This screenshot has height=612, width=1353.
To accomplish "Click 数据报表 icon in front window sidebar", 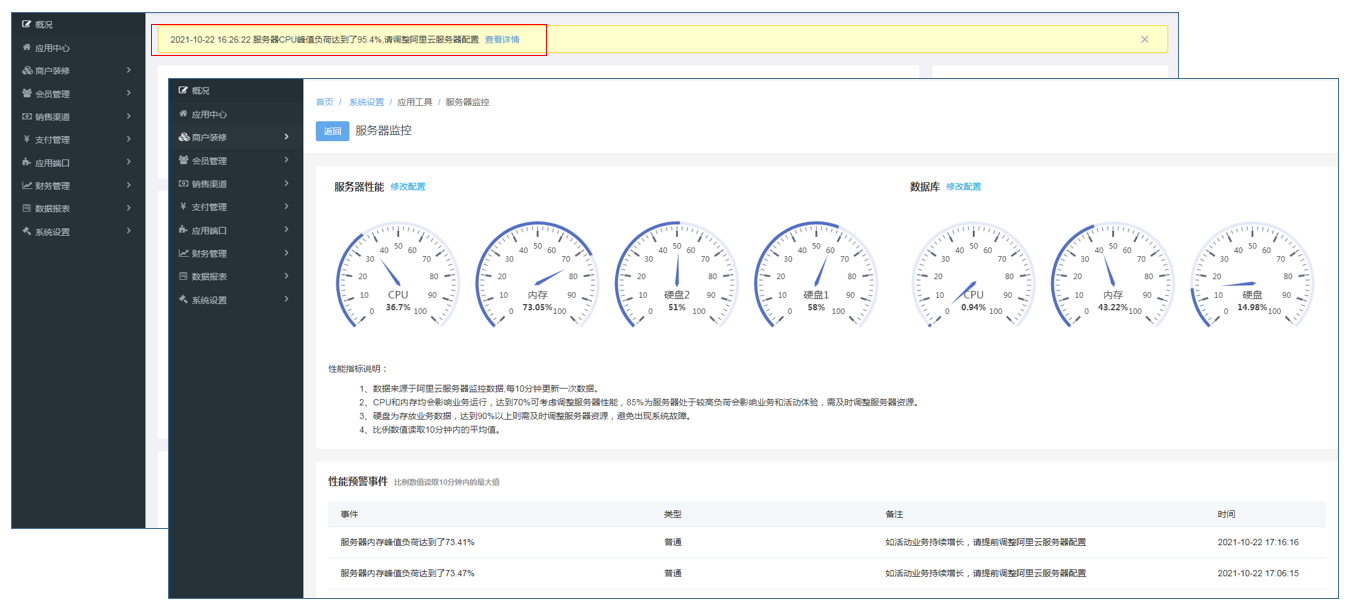I will [x=183, y=276].
